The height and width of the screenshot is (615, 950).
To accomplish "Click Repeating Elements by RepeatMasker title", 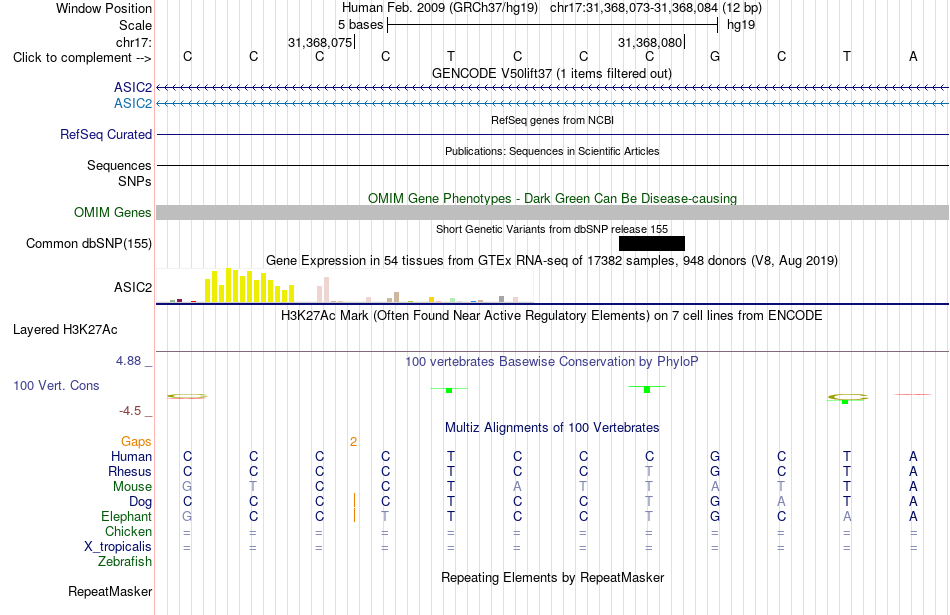I will coord(553,577).
